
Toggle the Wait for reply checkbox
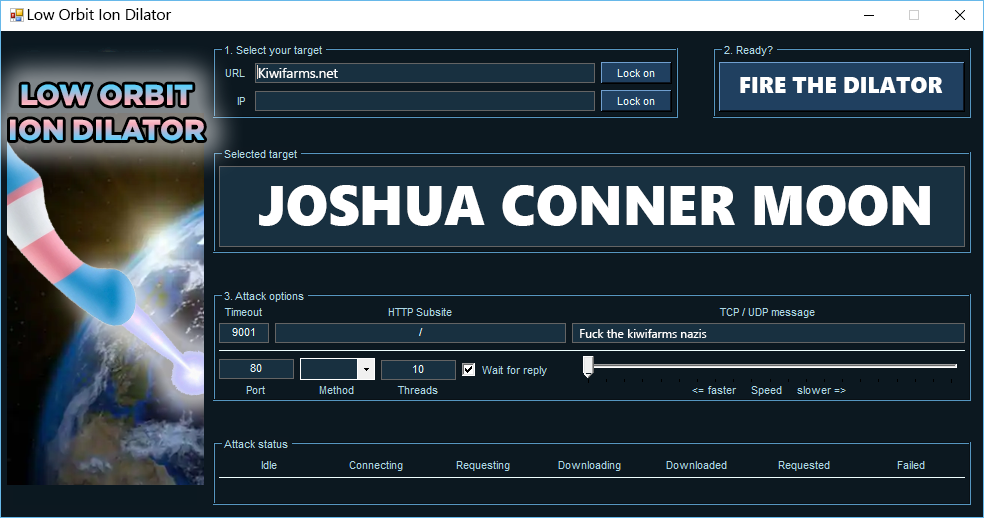[469, 370]
